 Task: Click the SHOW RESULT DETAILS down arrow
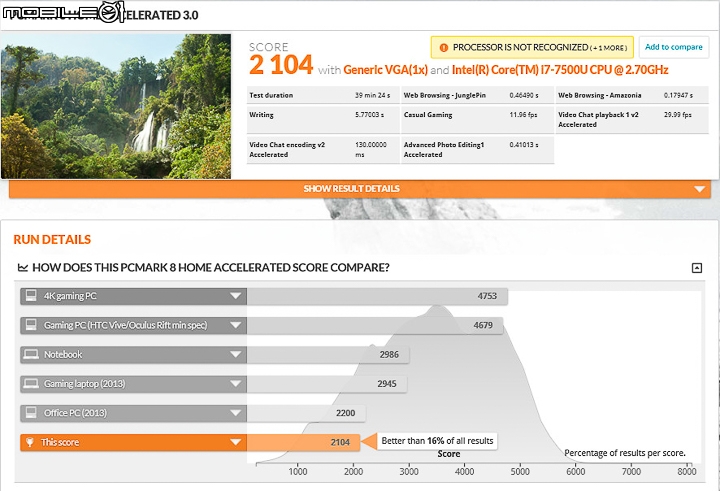[699, 189]
